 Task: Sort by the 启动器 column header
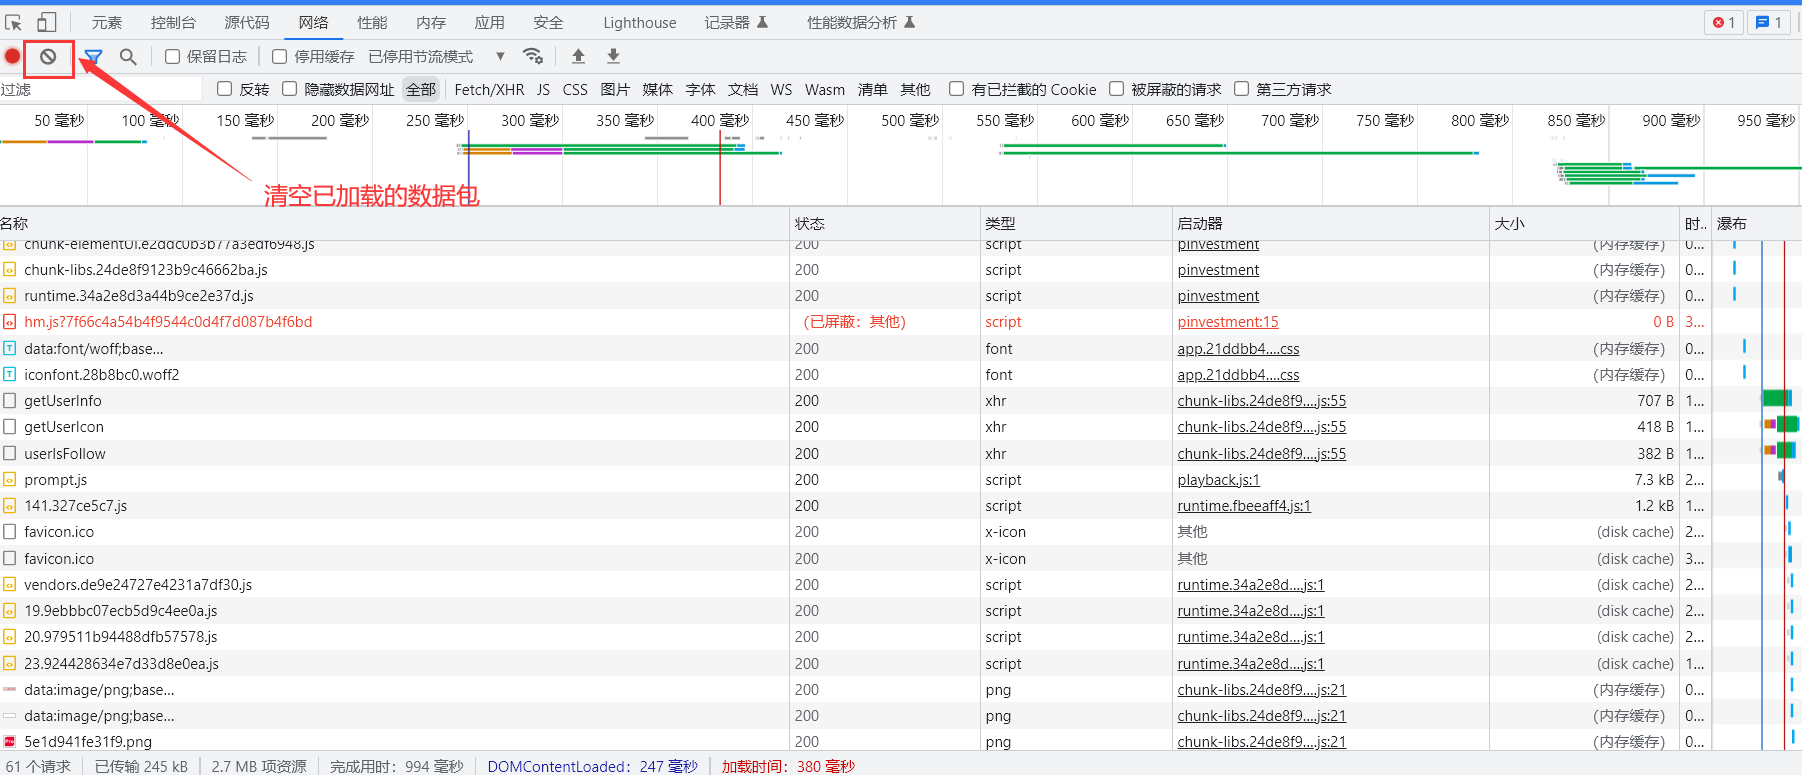[x=1331, y=223]
